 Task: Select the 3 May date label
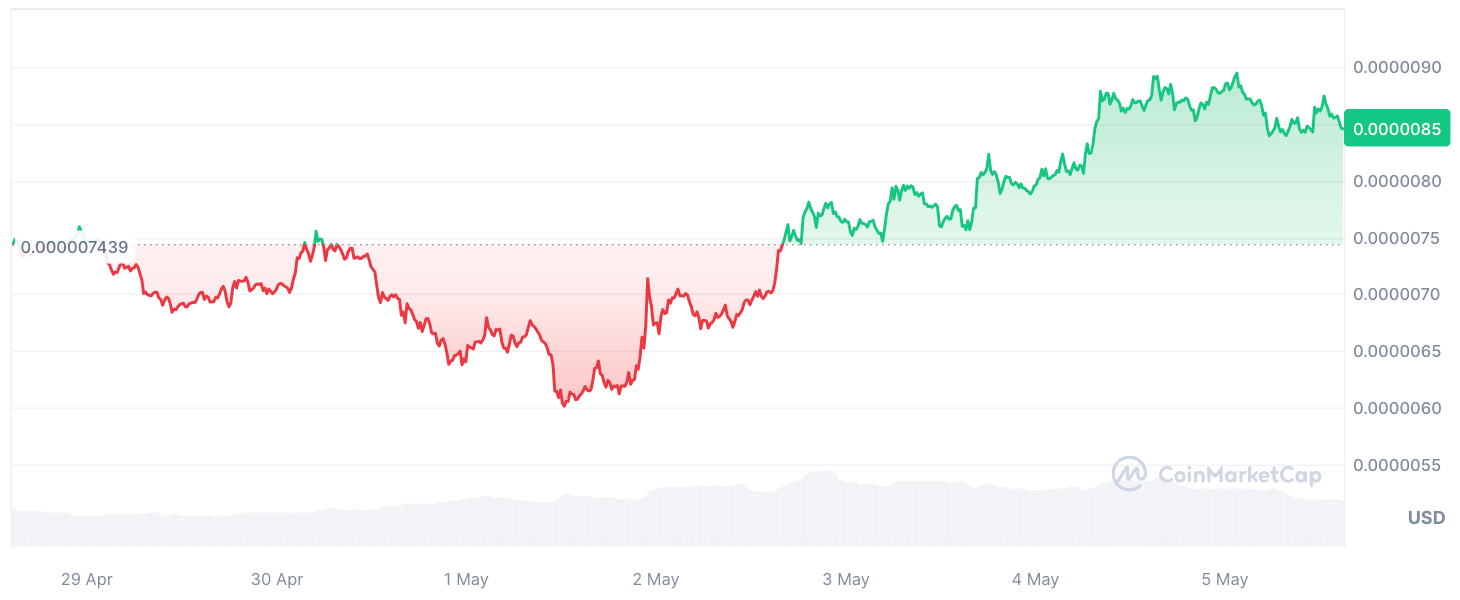click(x=846, y=579)
